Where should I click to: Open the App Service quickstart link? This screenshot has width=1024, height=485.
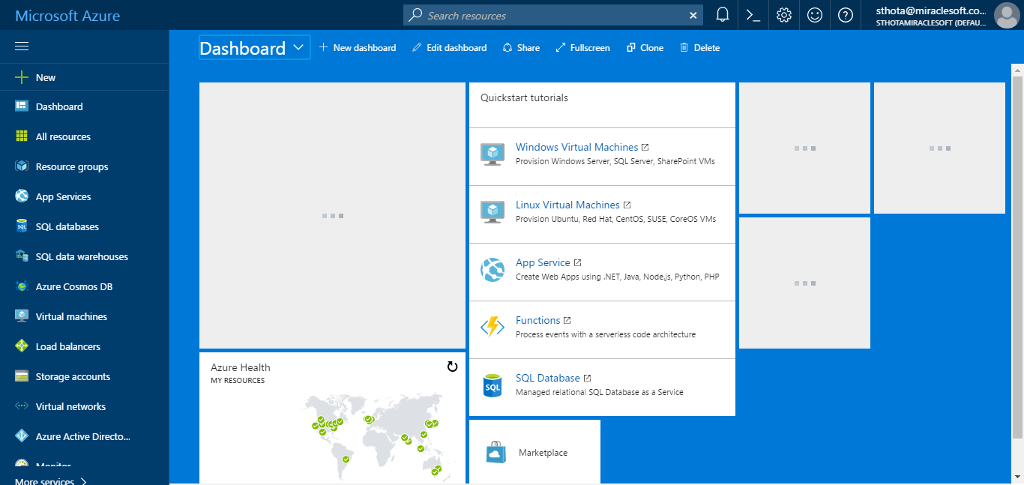(x=543, y=262)
